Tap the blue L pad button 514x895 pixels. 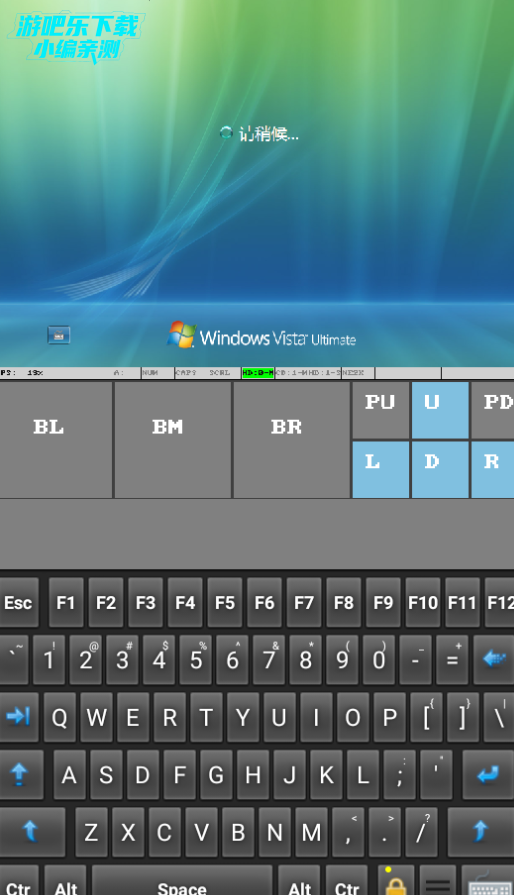(x=381, y=469)
